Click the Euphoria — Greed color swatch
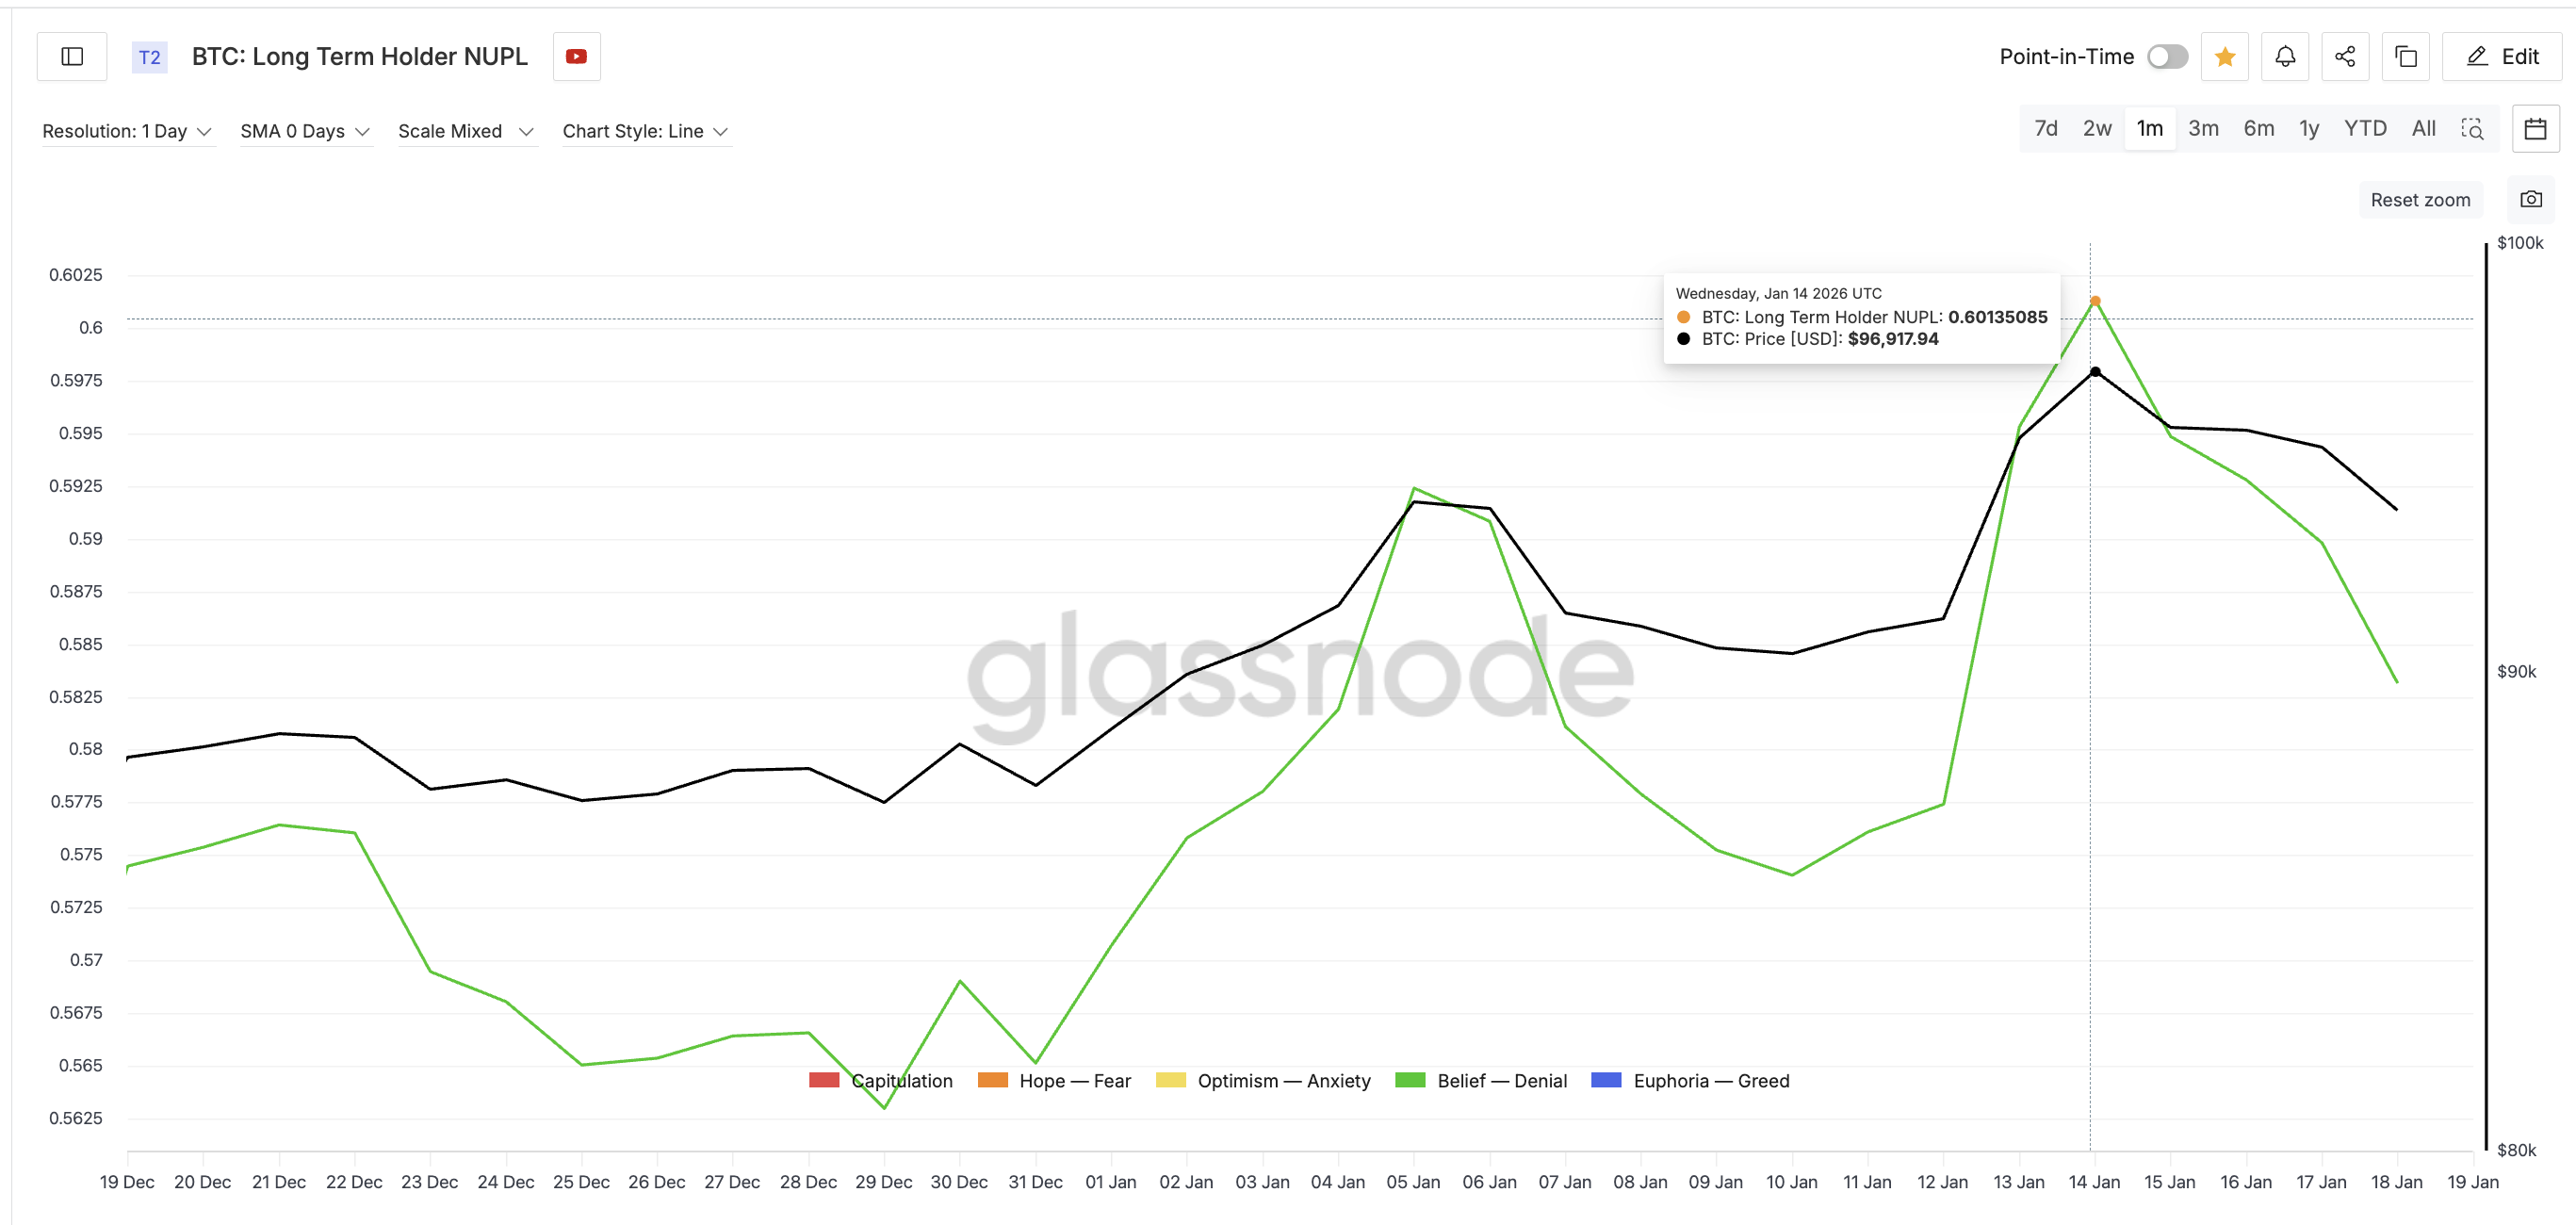This screenshot has height=1225, width=2576. click(1606, 1080)
